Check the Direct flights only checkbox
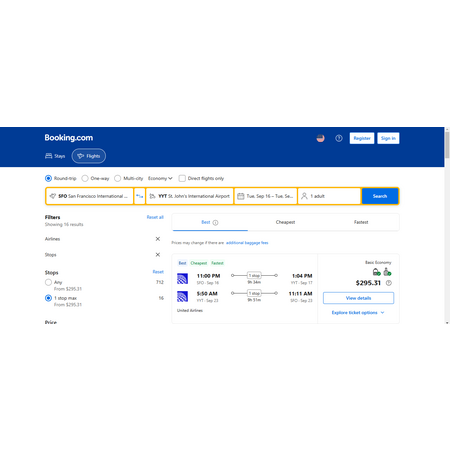 pyautogui.click(x=182, y=178)
